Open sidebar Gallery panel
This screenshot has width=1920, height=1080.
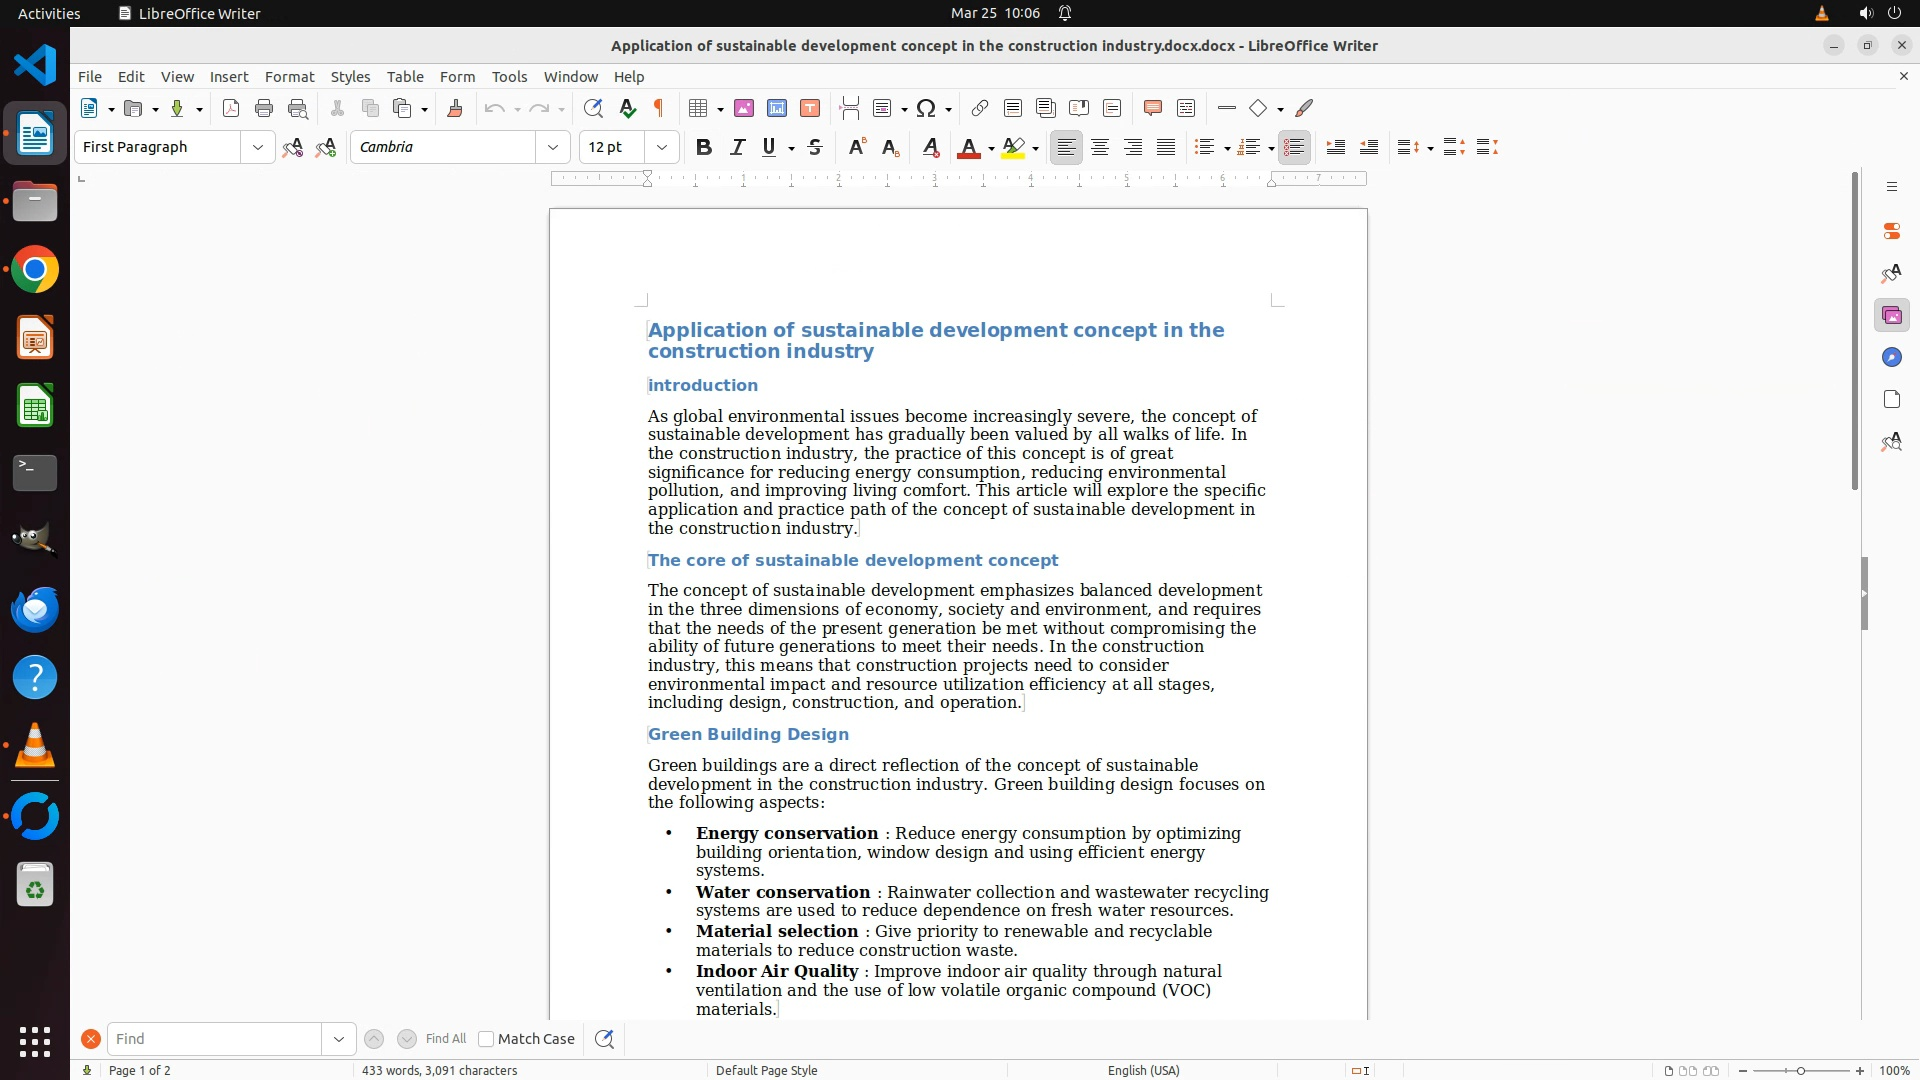[1891, 316]
